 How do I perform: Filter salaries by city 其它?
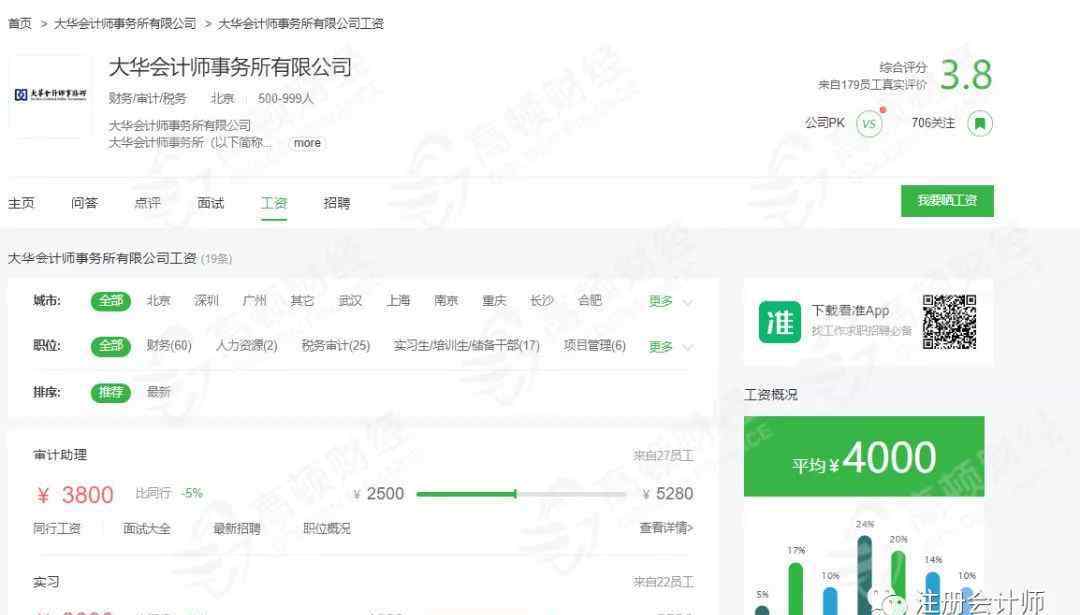[302, 301]
